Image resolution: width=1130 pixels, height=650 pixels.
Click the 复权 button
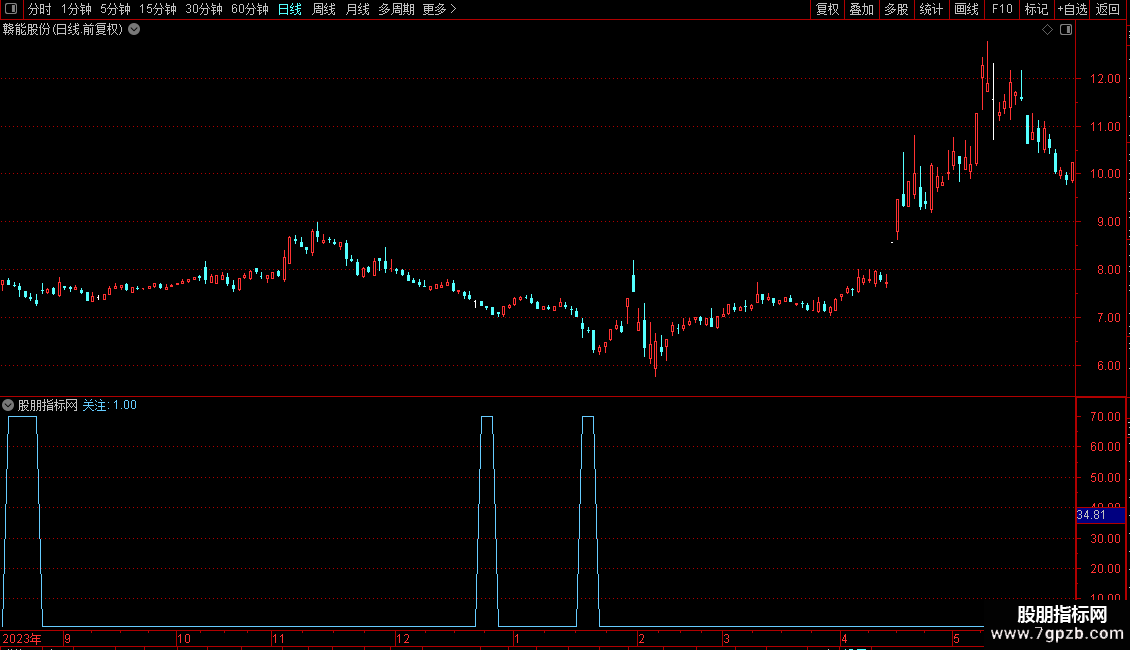(827, 9)
